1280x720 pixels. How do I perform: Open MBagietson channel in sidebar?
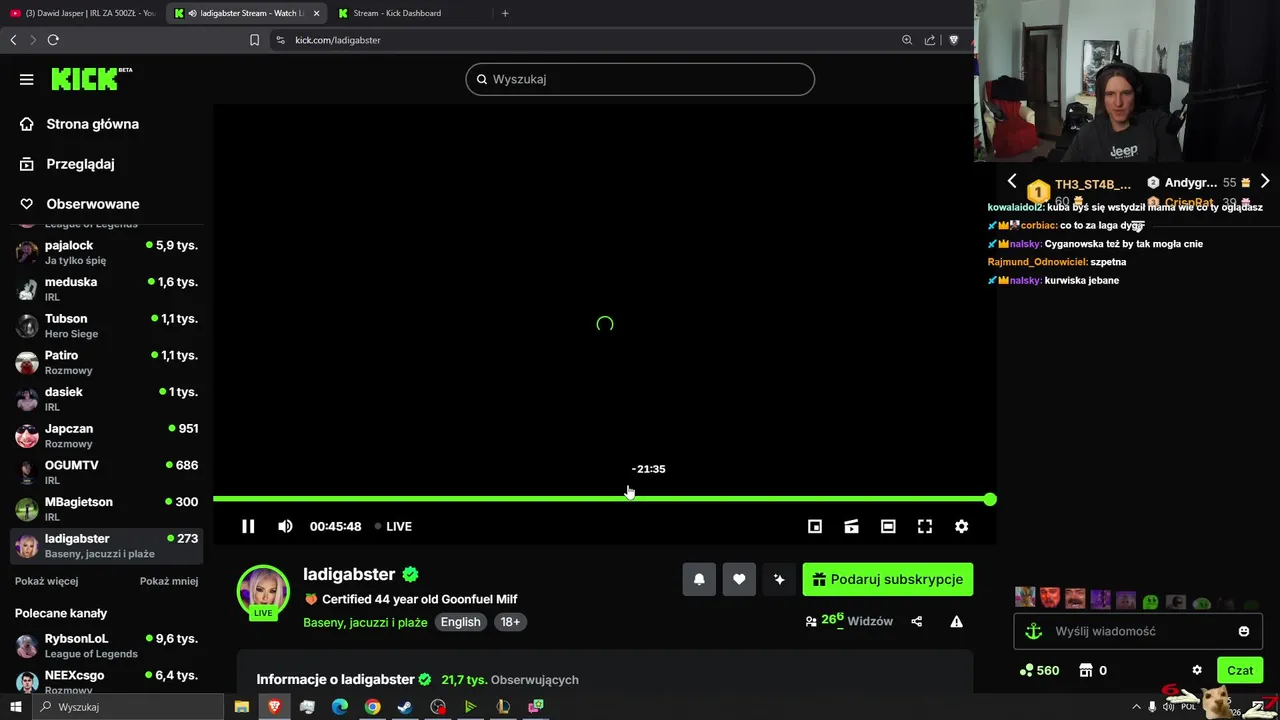[106, 509]
